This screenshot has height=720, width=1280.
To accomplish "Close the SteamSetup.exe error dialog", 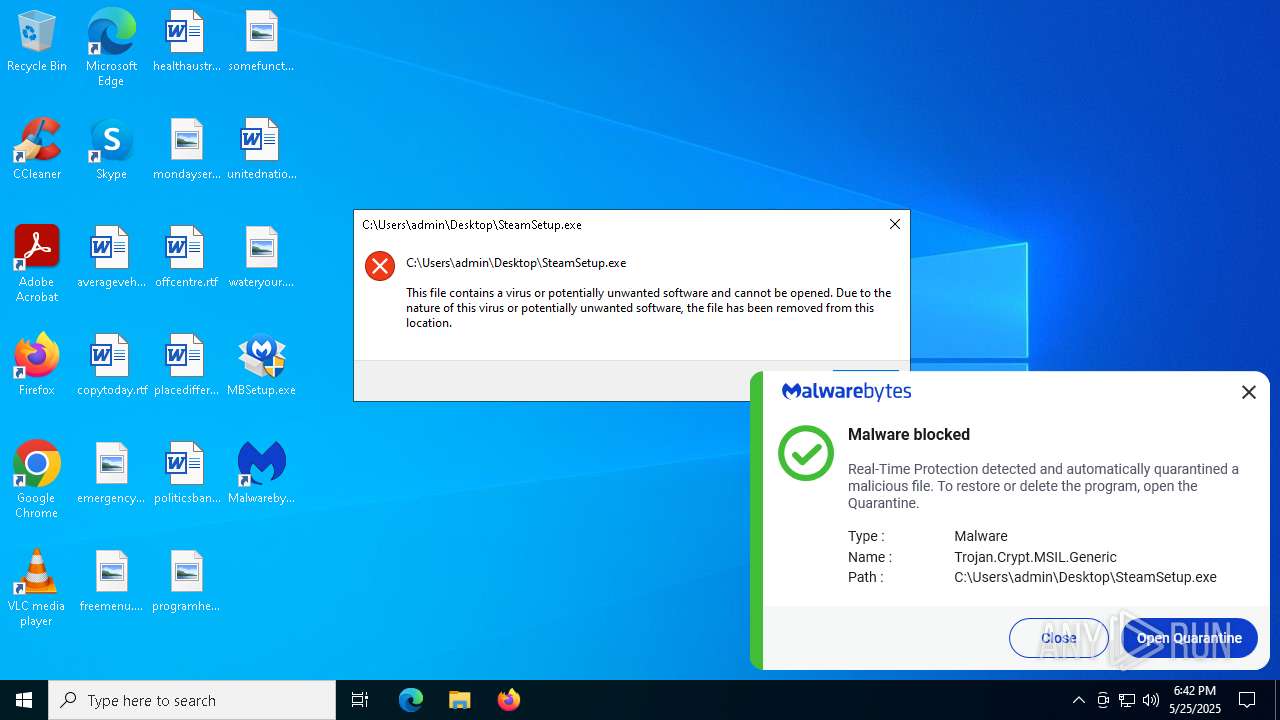I will coord(895,225).
